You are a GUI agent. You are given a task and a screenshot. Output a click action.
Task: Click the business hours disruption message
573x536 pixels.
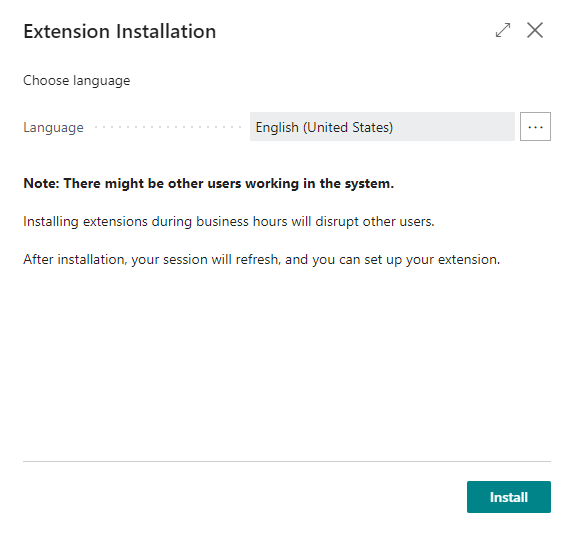point(229,221)
